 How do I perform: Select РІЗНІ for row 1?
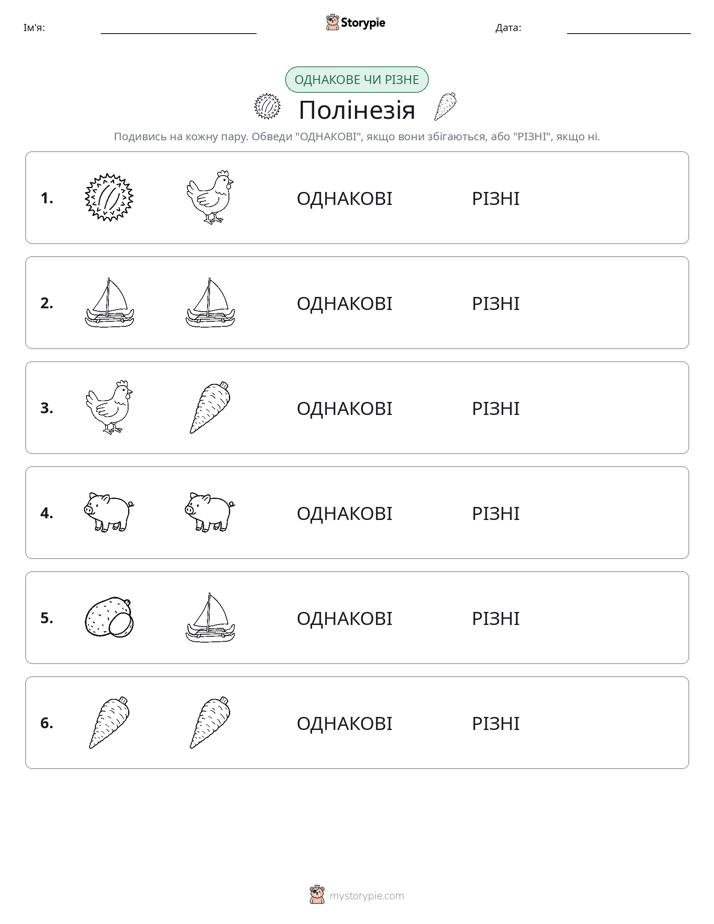click(495, 199)
